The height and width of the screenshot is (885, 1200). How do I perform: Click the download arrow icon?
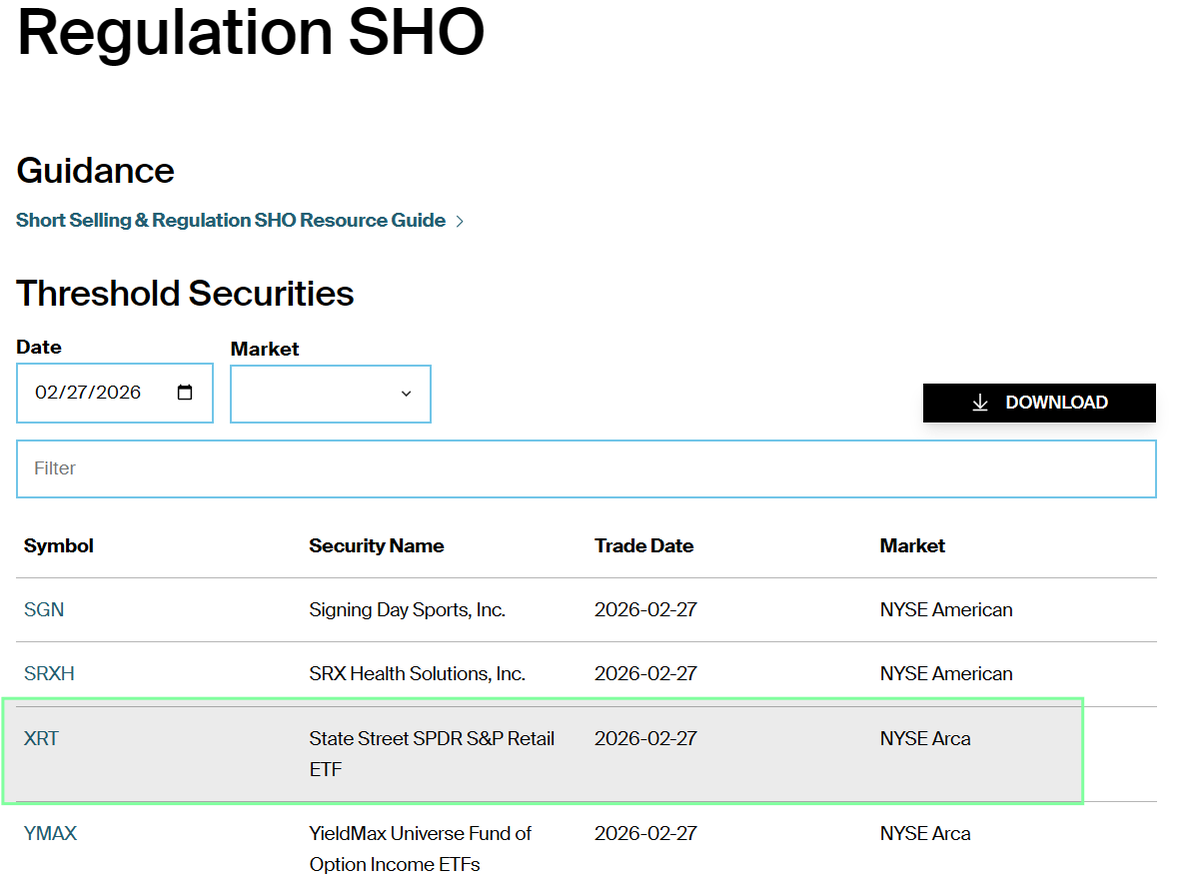pos(980,403)
